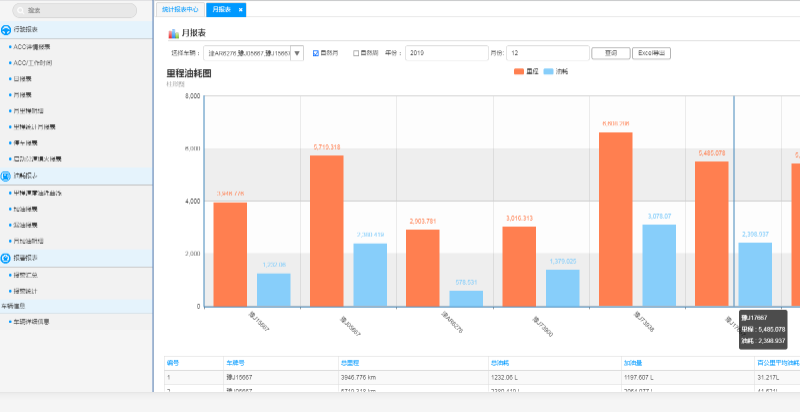The image size is (800, 412).
Task: Click the year input field showing 2019
Action: (x=445, y=53)
